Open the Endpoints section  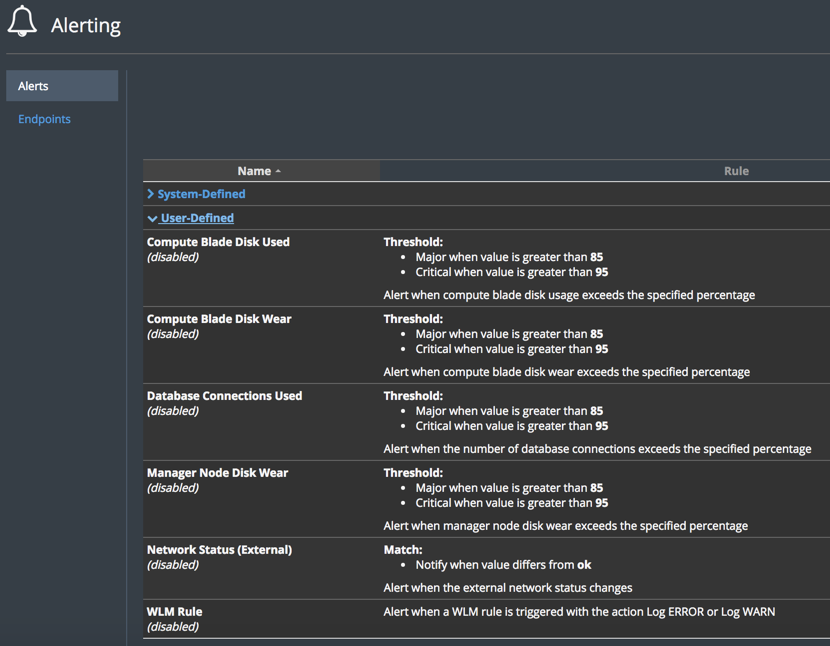(44, 119)
